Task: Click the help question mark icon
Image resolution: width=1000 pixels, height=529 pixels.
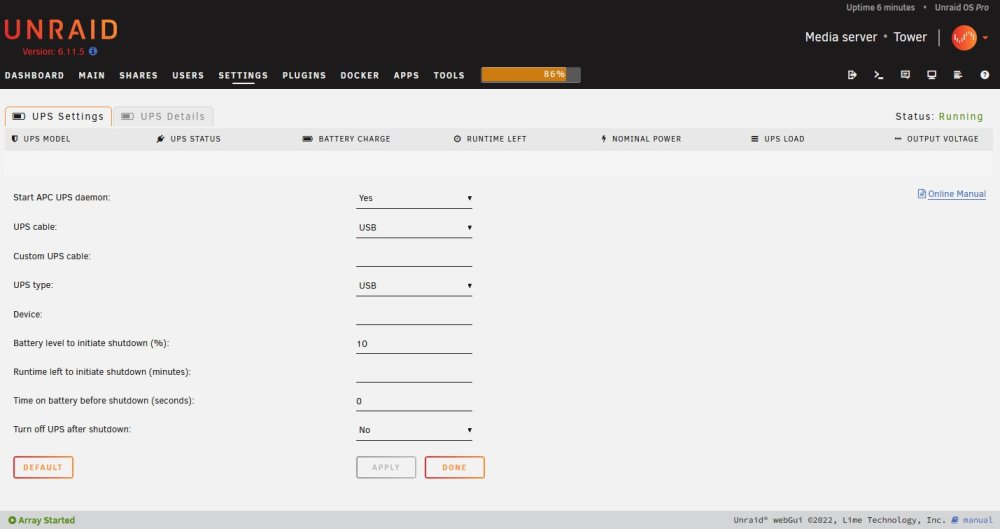Action: (985, 75)
